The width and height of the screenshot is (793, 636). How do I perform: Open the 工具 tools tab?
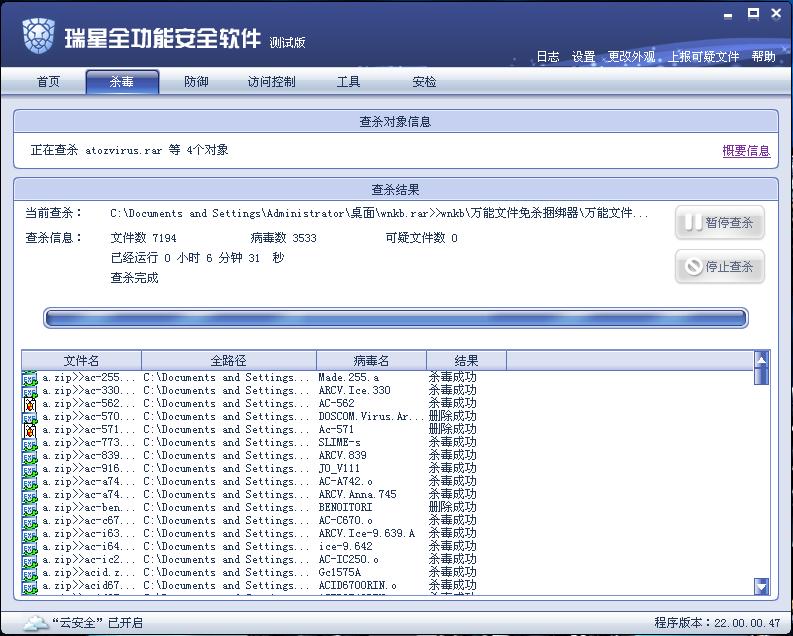(x=348, y=81)
